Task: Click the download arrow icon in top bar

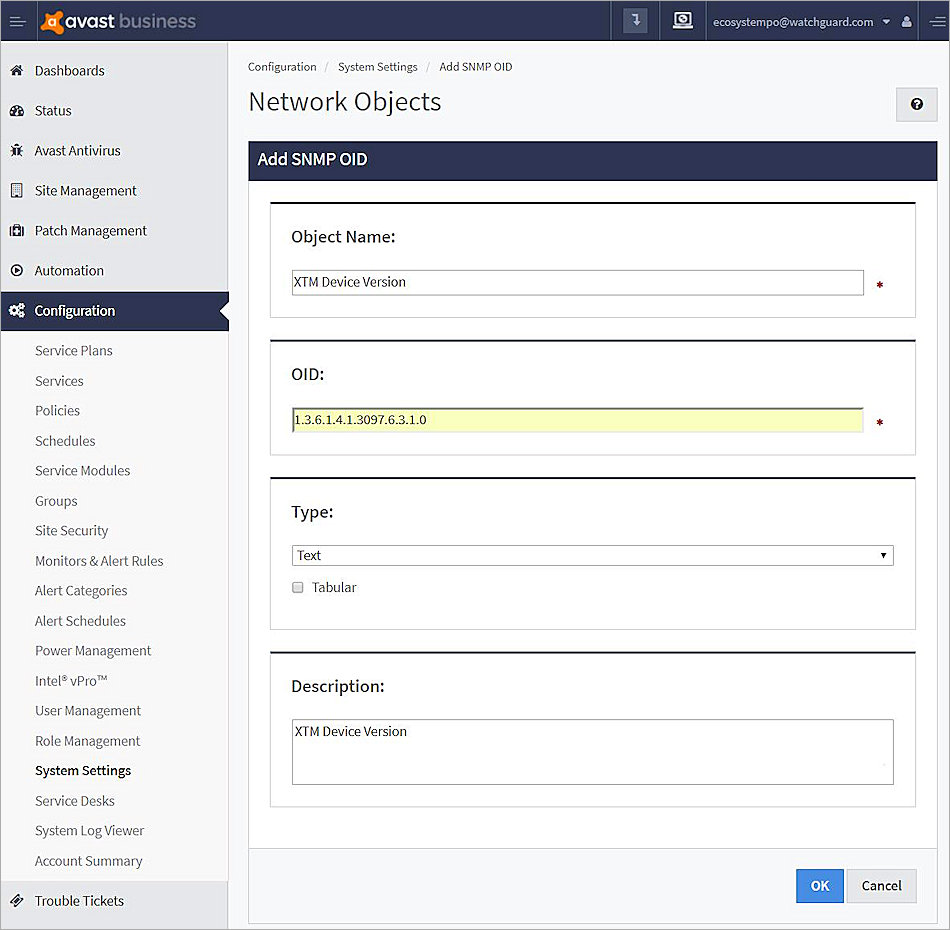Action: [x=635, y=20]
